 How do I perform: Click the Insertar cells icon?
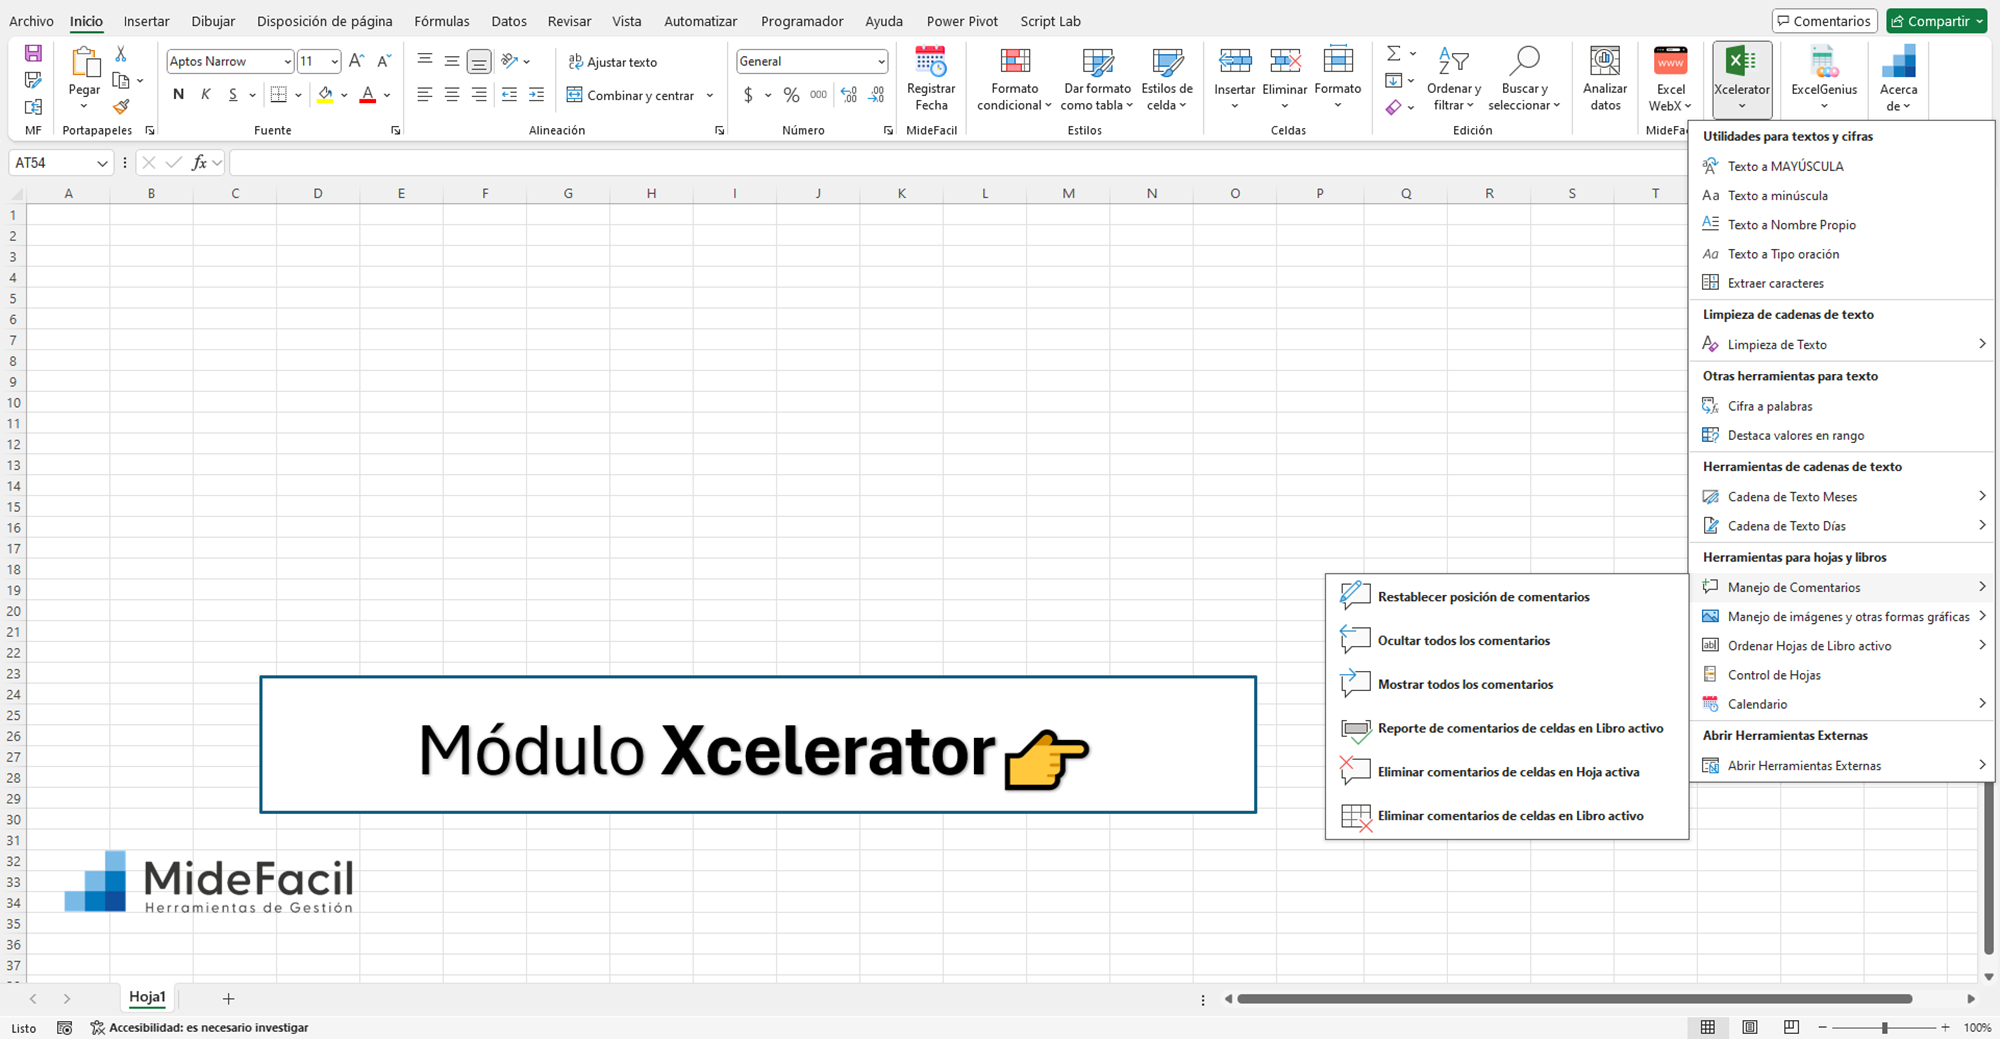pos(1234,62)
